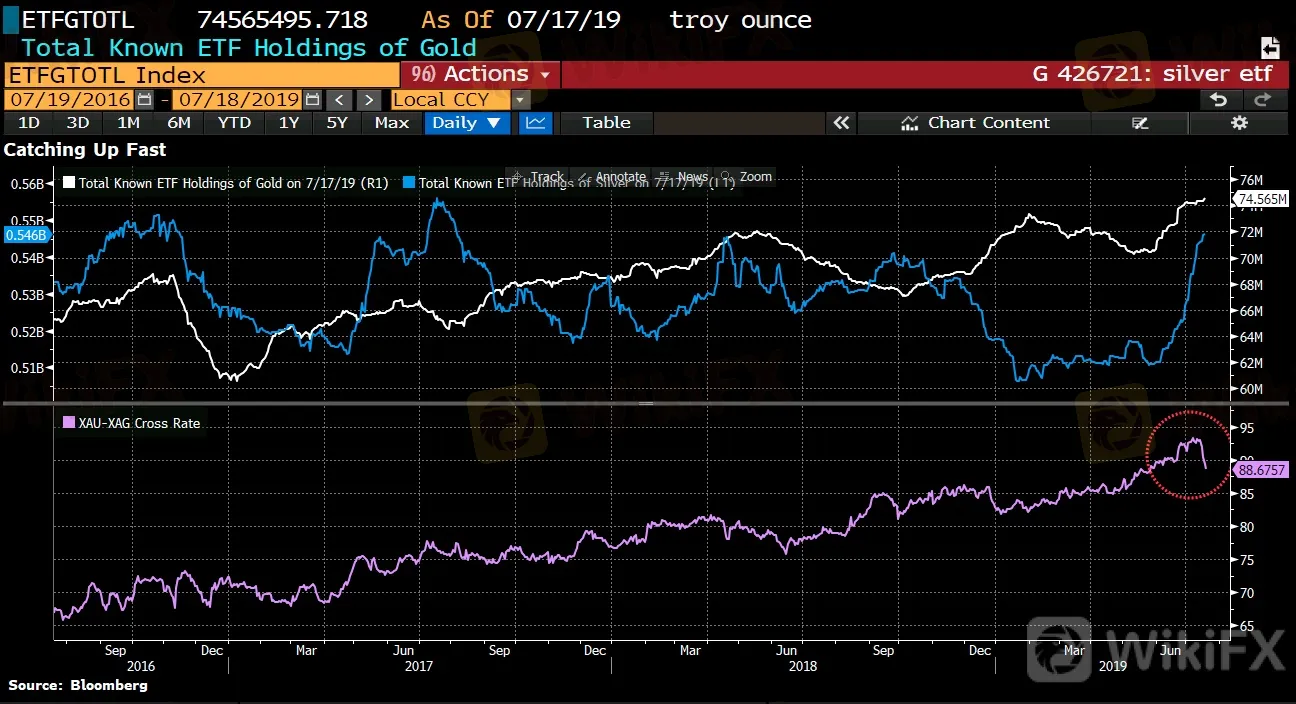Expand the Actions dropdown menu
This screenshot has width=1296, height=704.
480,75
